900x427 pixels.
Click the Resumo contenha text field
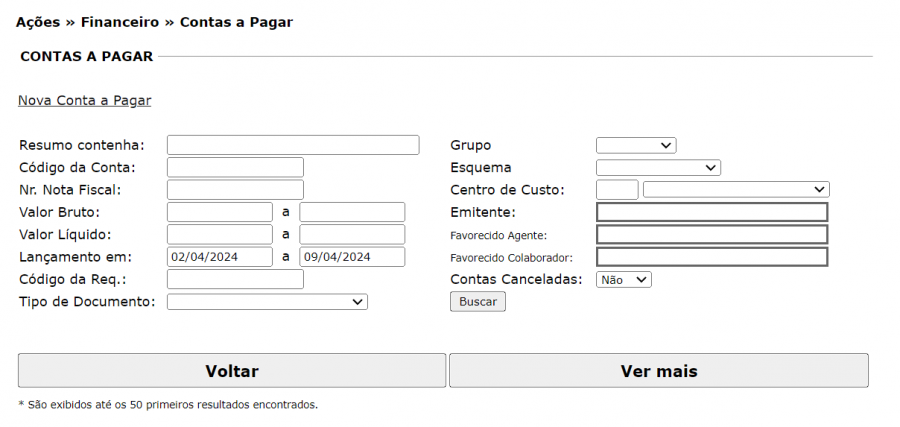point(292,145)
